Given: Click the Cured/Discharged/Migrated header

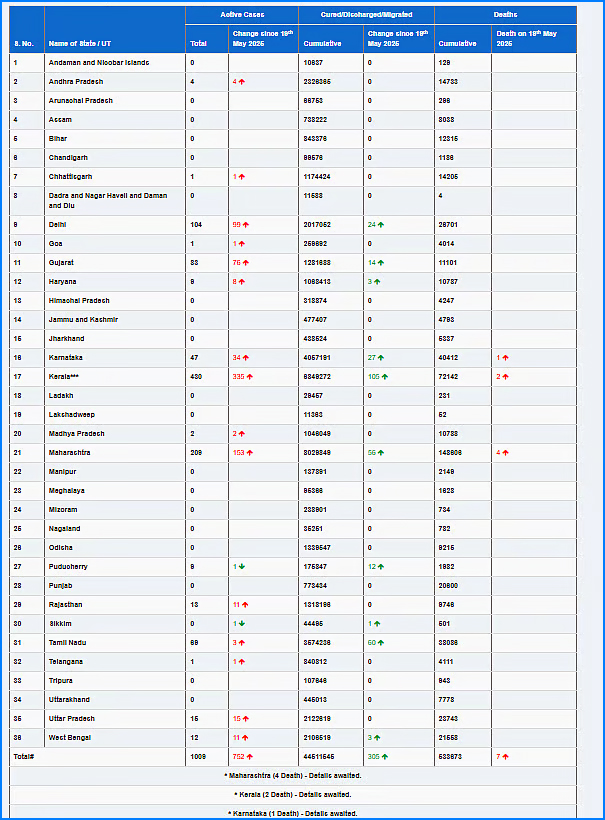Looking at the screenshot, I should click(366, 15).
